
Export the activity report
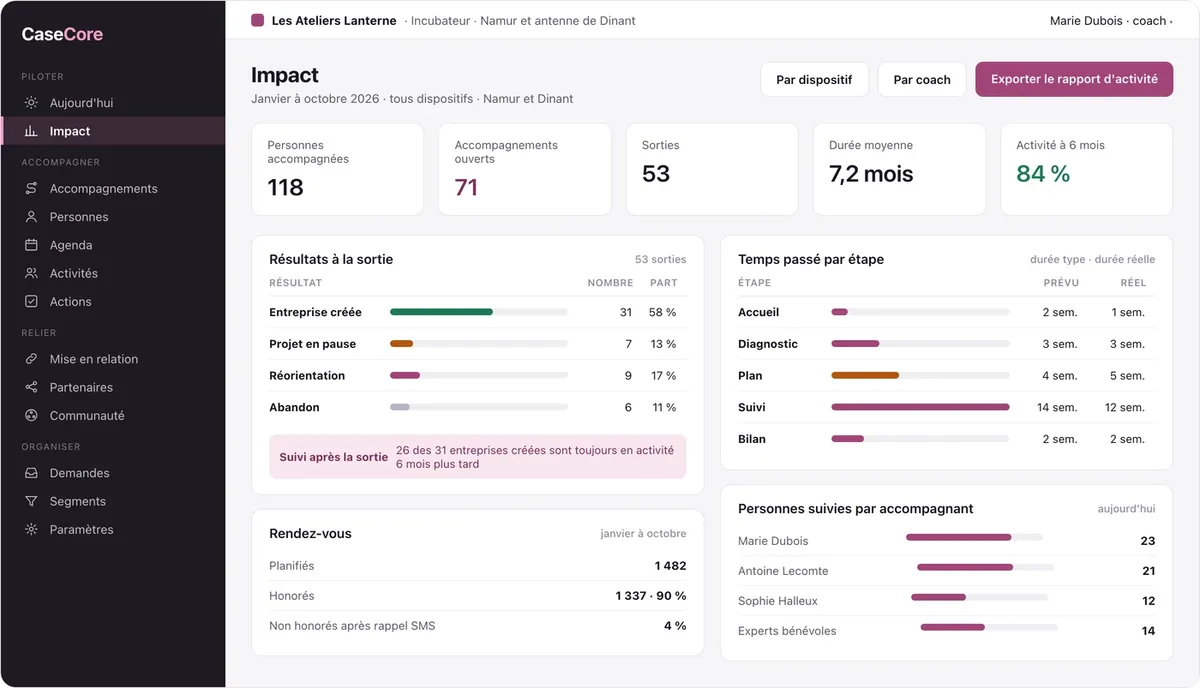[1074, 79]
